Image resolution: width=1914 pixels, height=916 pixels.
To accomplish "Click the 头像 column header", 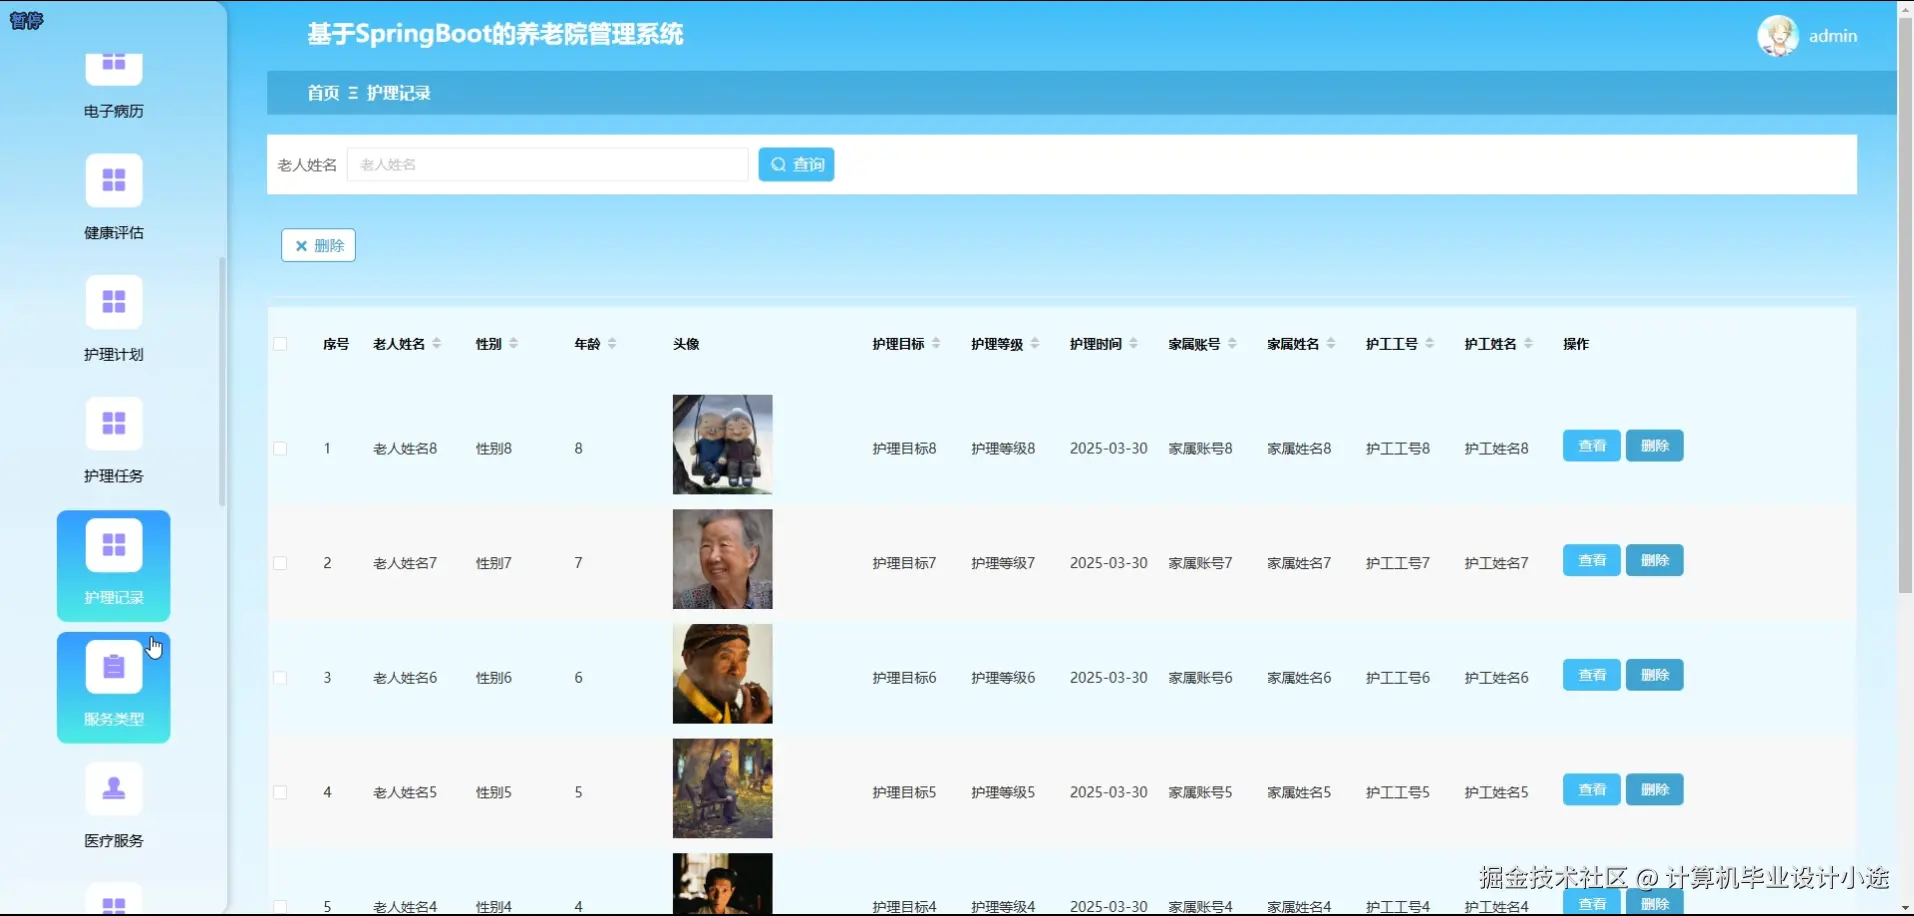I will [x=686, y=344].
